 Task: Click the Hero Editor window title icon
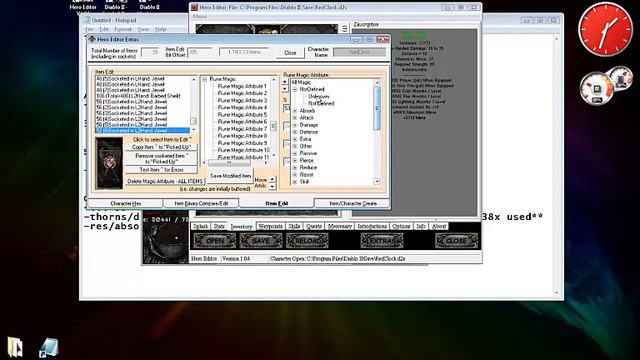[x=194, y=7]
